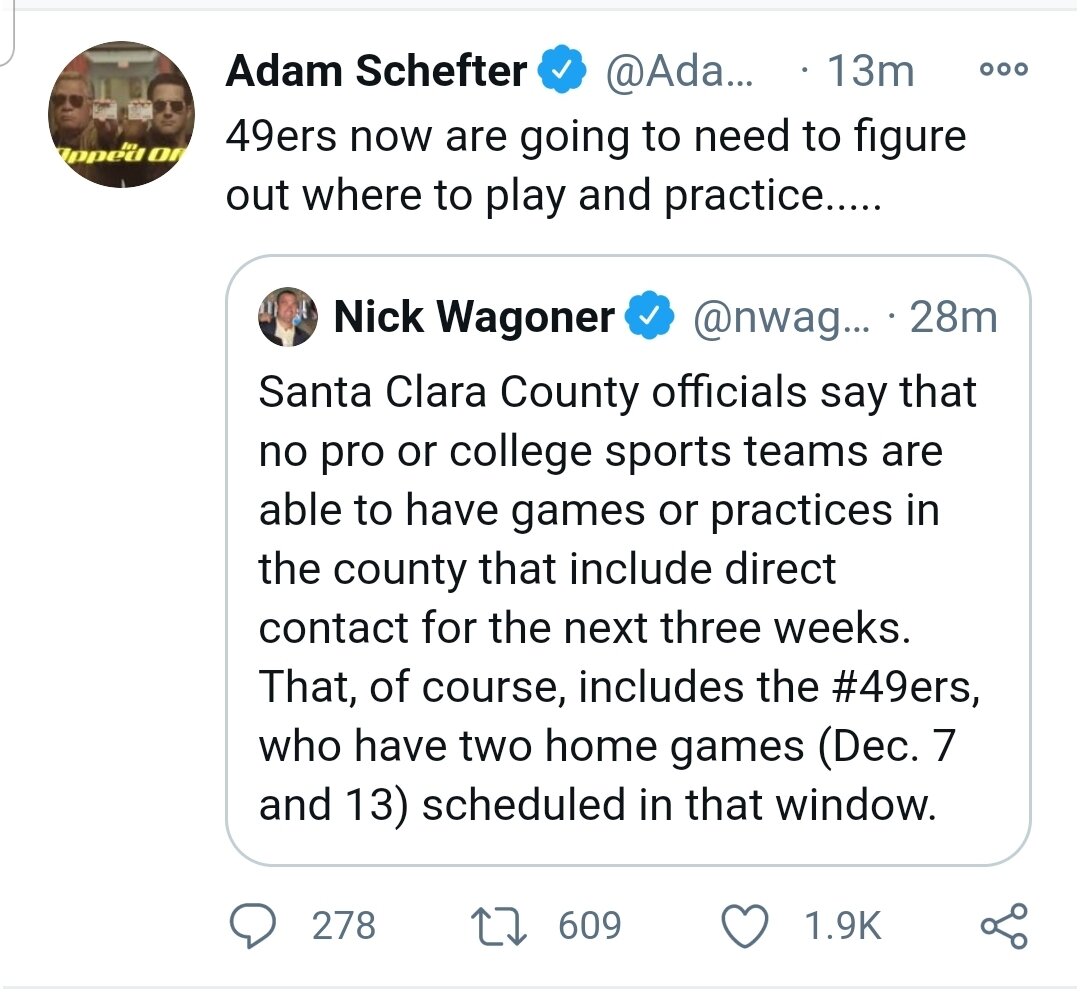Image resolution: width=1080 pixels, height=993 pixels.
Task: Open Nick Wagoner's small avatar
Action: (287, 318)
